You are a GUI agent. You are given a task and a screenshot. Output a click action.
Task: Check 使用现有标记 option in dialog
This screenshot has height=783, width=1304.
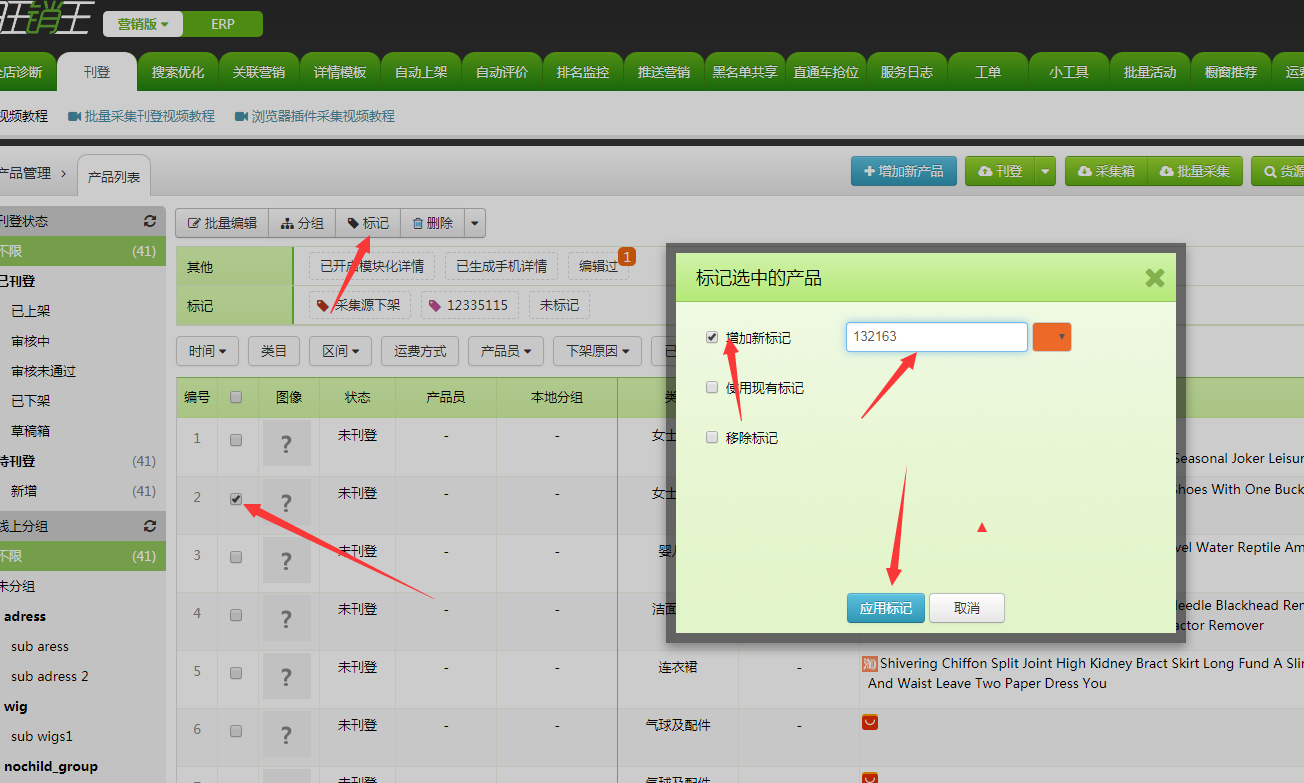point(712,387)
